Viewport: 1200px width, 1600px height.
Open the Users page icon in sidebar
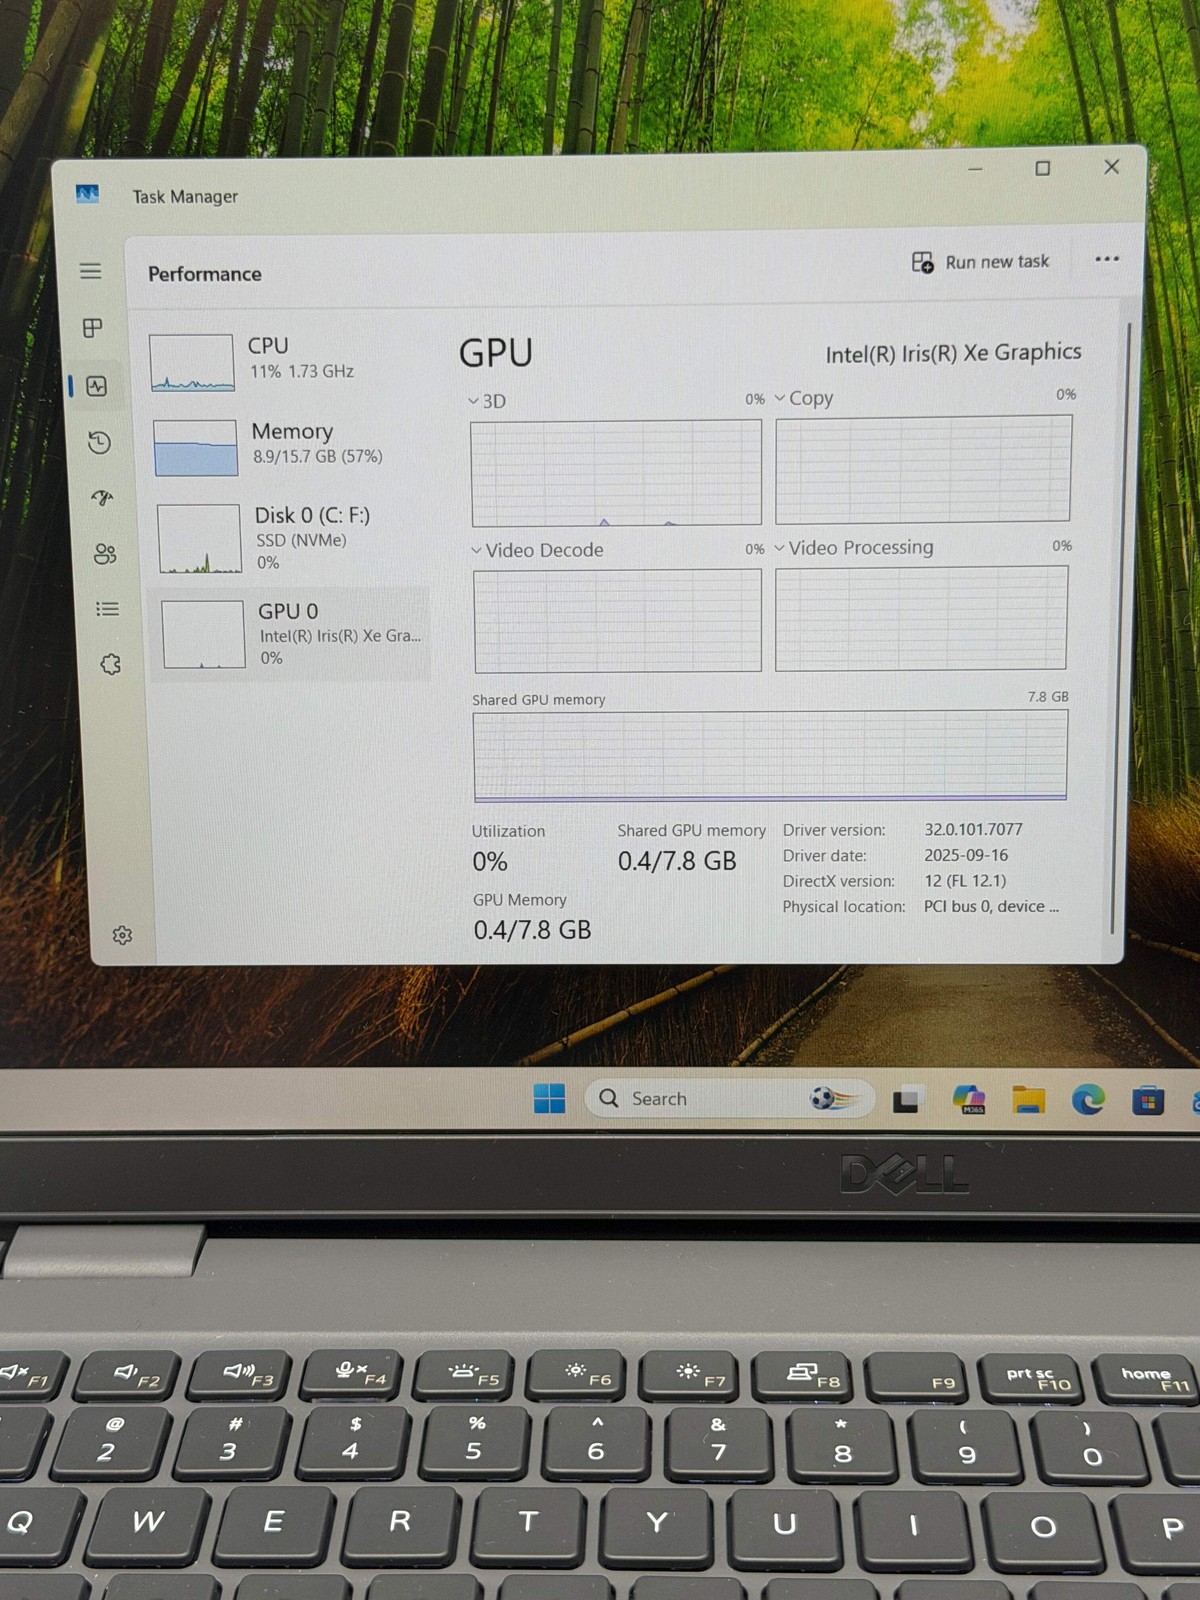pyautogui.click(x=105, y=554)
